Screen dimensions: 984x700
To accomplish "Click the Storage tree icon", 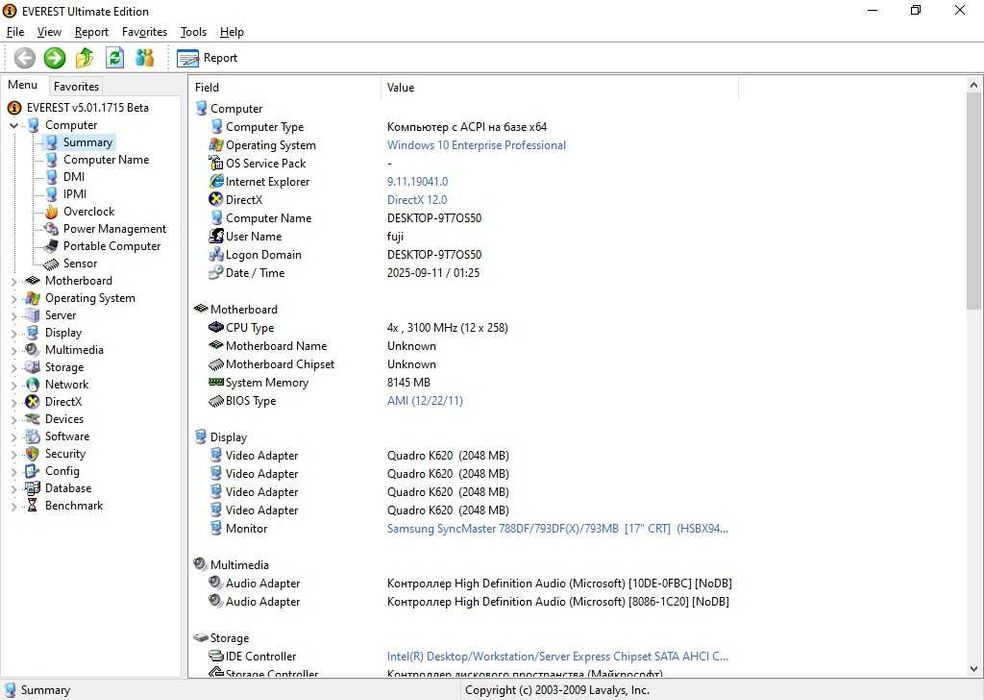I will (x=33, y=367).
